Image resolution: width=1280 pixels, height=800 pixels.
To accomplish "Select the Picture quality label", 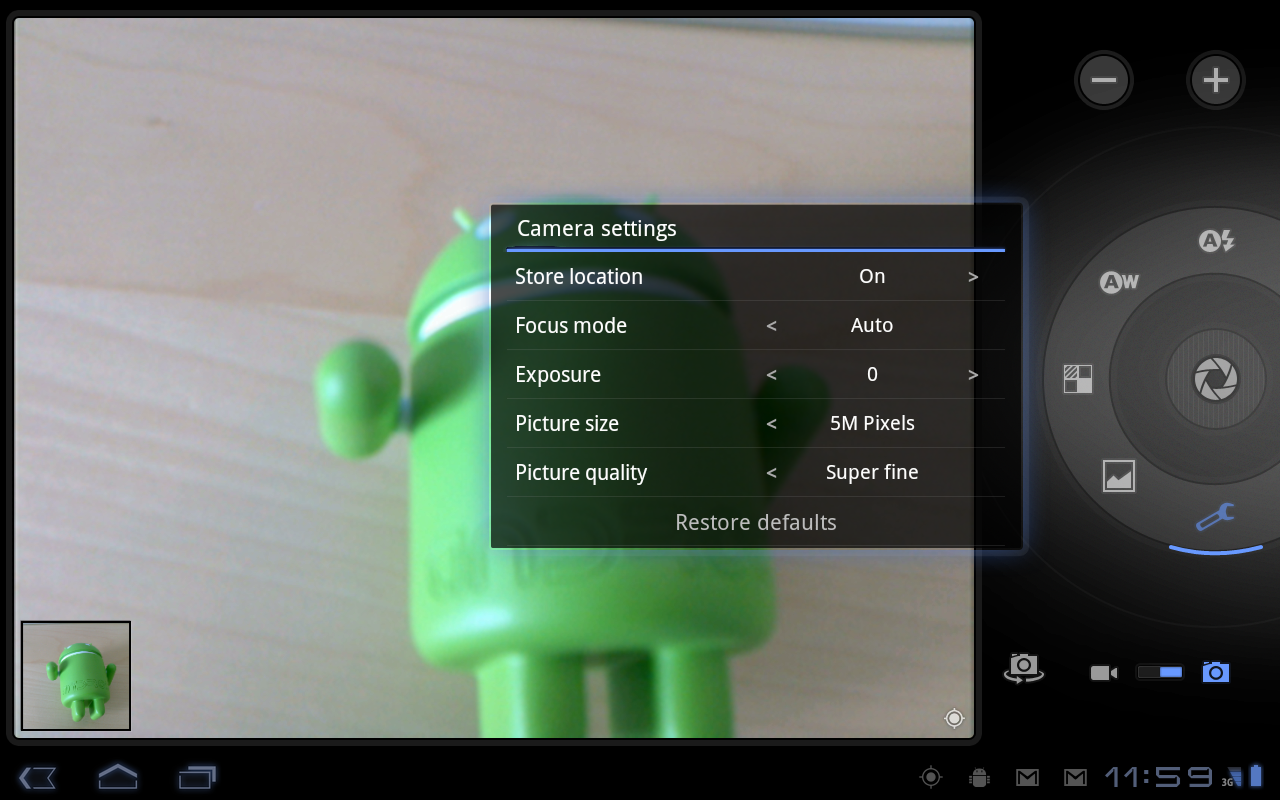I will pos(581,473).
